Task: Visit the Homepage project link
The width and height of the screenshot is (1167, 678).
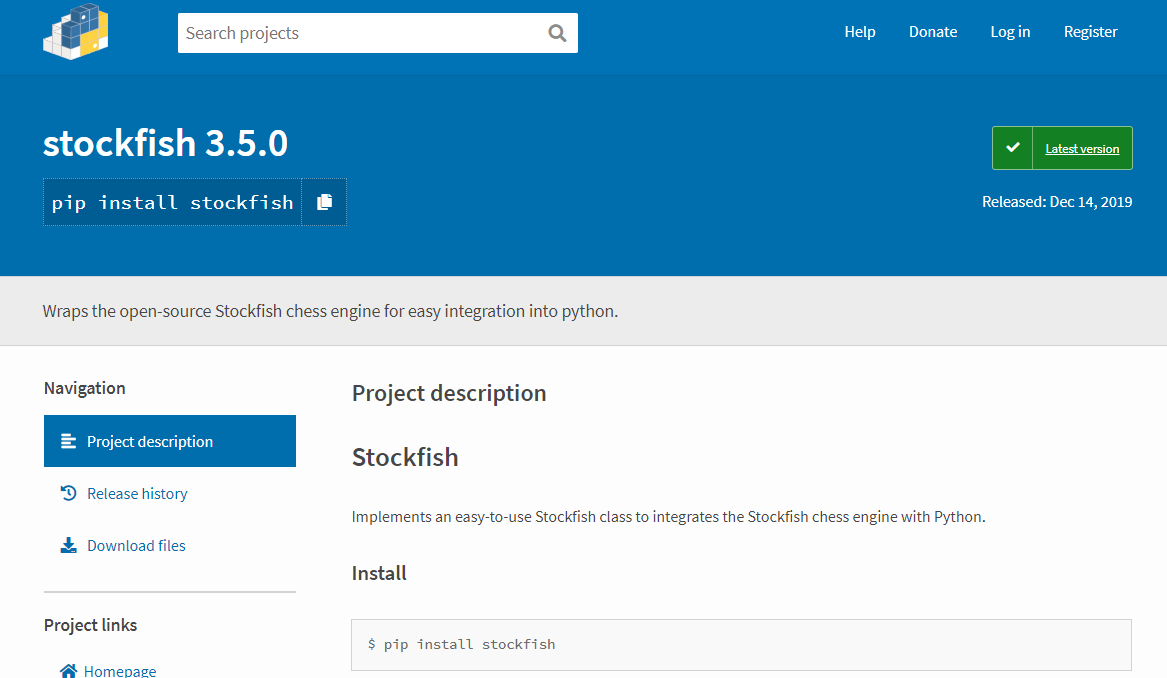Action: tap(120, 671)
